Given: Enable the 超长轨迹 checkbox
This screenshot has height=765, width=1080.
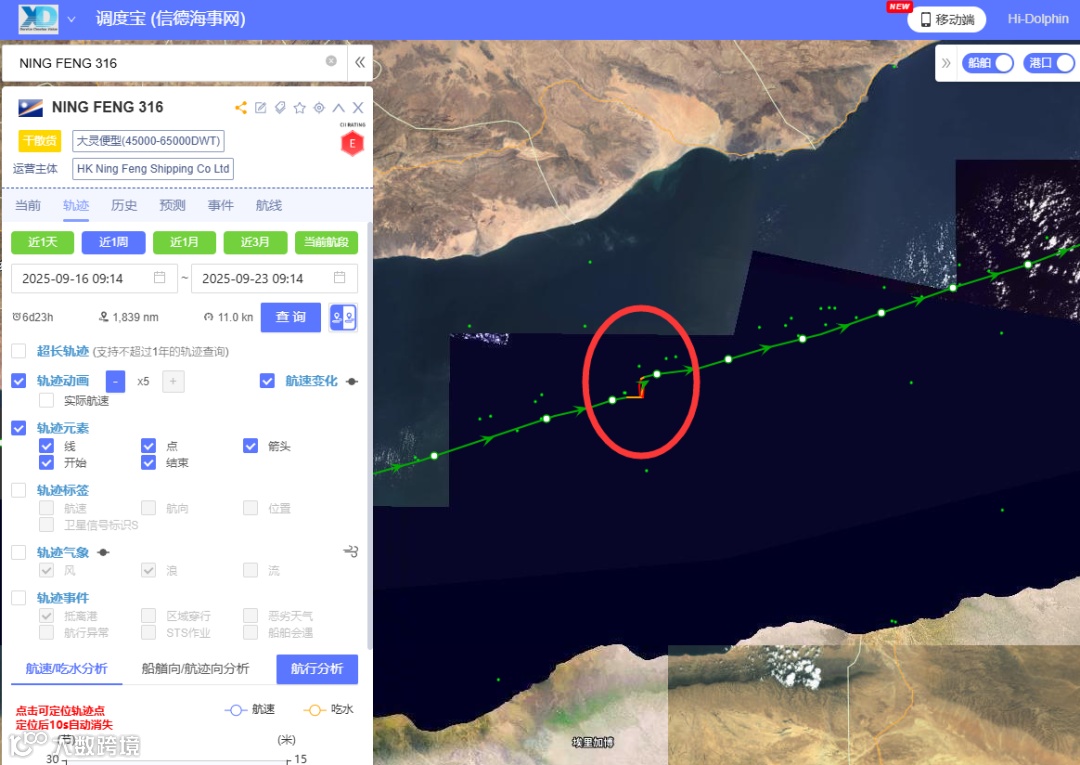Looking at the screenshot, I should (x=19, y=351).
